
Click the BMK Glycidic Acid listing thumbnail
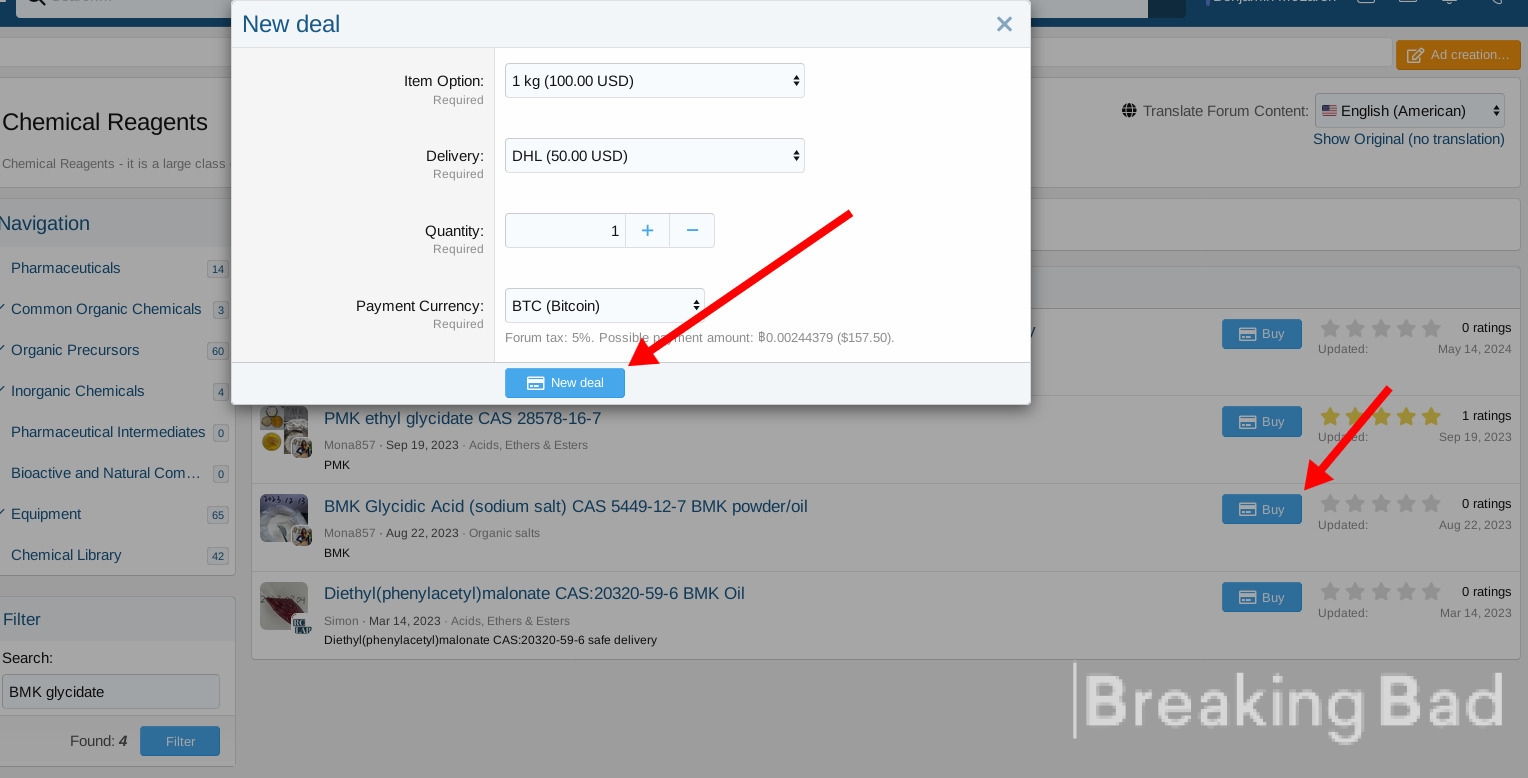pos(284,518)
